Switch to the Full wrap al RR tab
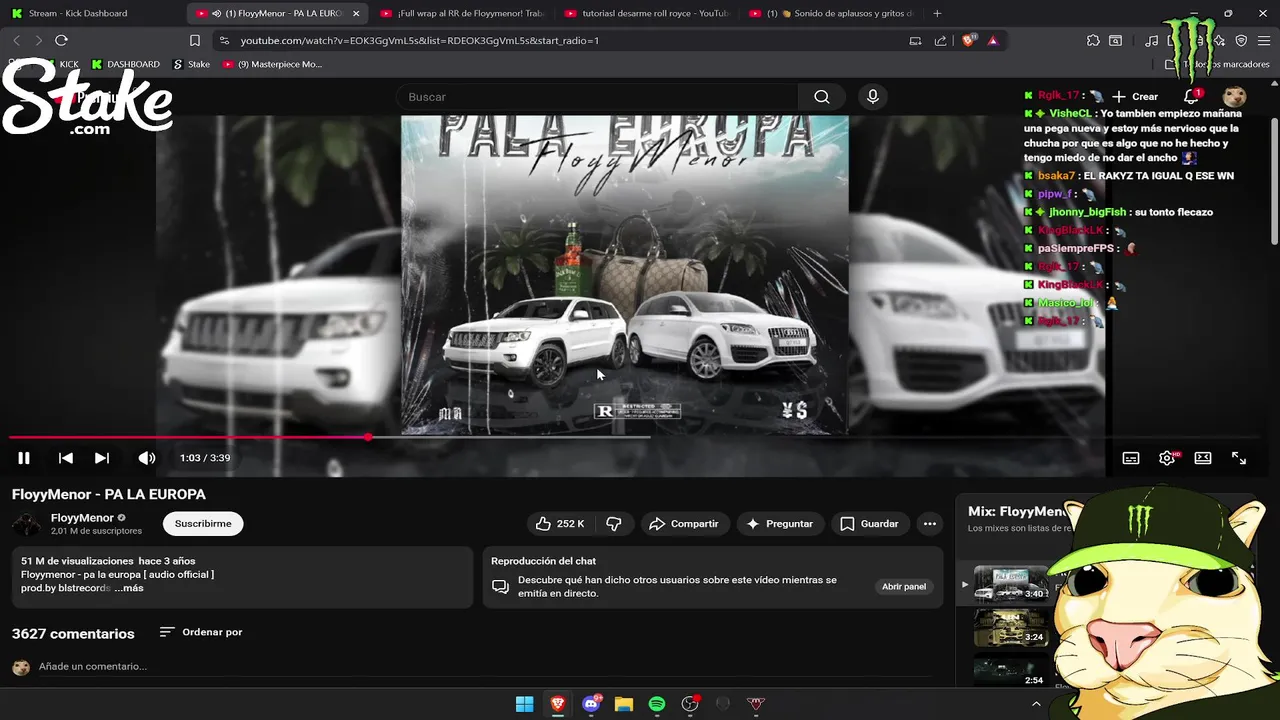 point(462,13)
